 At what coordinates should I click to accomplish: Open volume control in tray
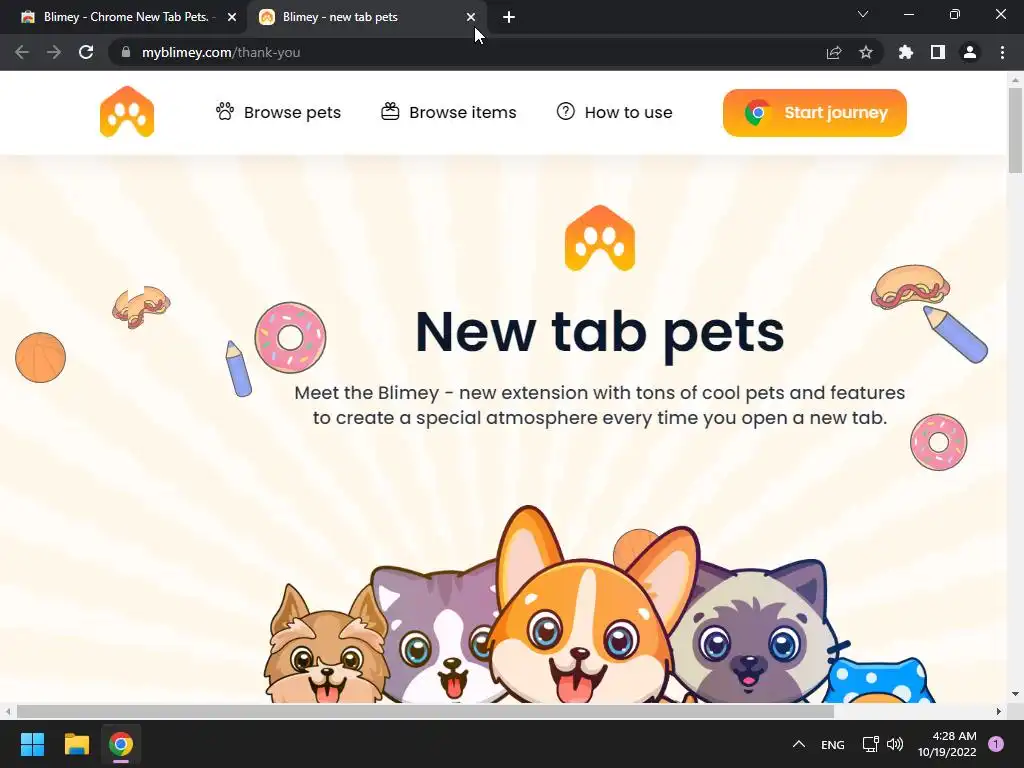tap(895, 744)
